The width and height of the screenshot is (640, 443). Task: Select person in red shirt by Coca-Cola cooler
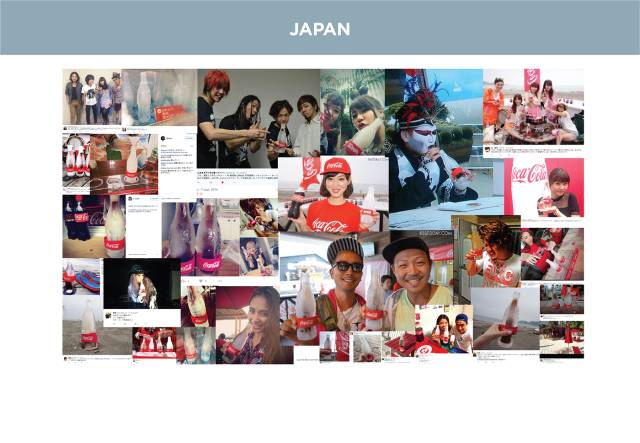pyautogui.click(x=552, y=254)
